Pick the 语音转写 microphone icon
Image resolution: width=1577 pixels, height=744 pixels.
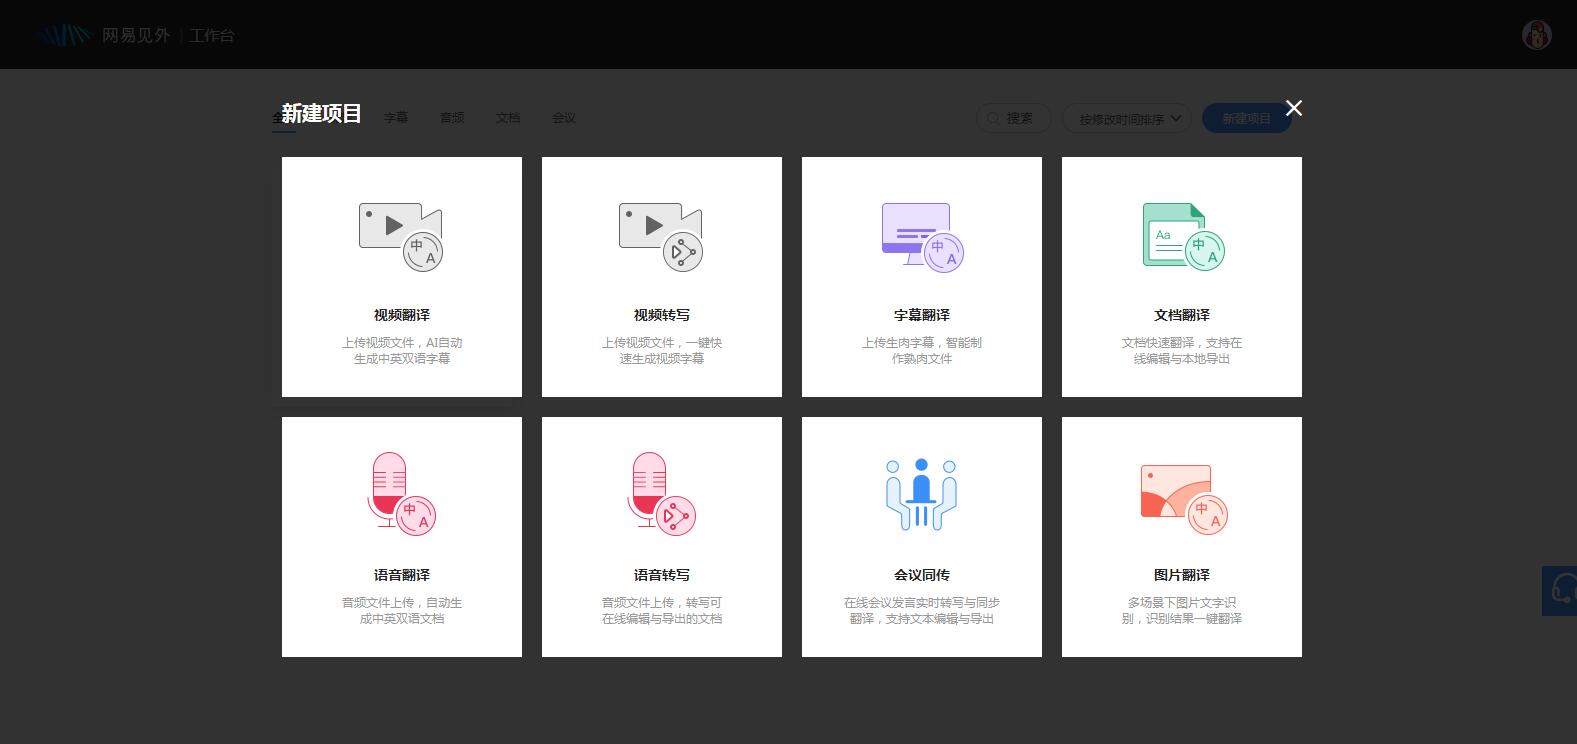click(x=661, y=493)
